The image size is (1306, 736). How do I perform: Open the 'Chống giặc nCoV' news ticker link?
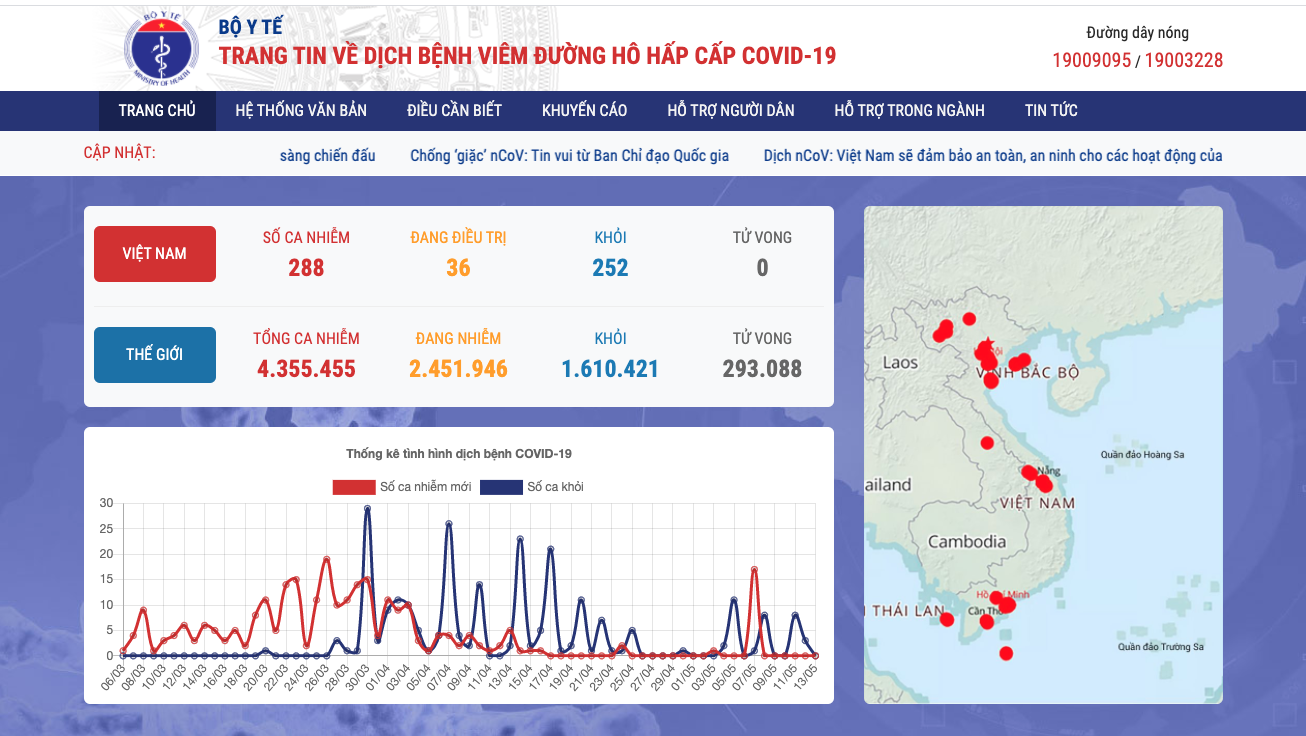point(569,155)
